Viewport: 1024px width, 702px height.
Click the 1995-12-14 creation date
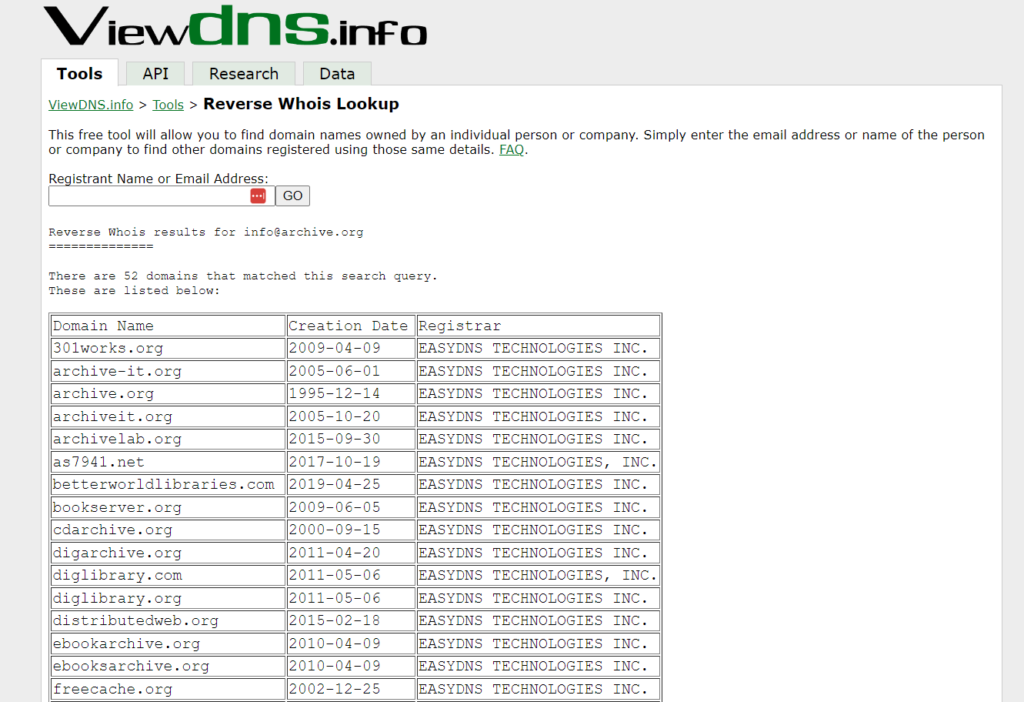click(x=351, y=394)
